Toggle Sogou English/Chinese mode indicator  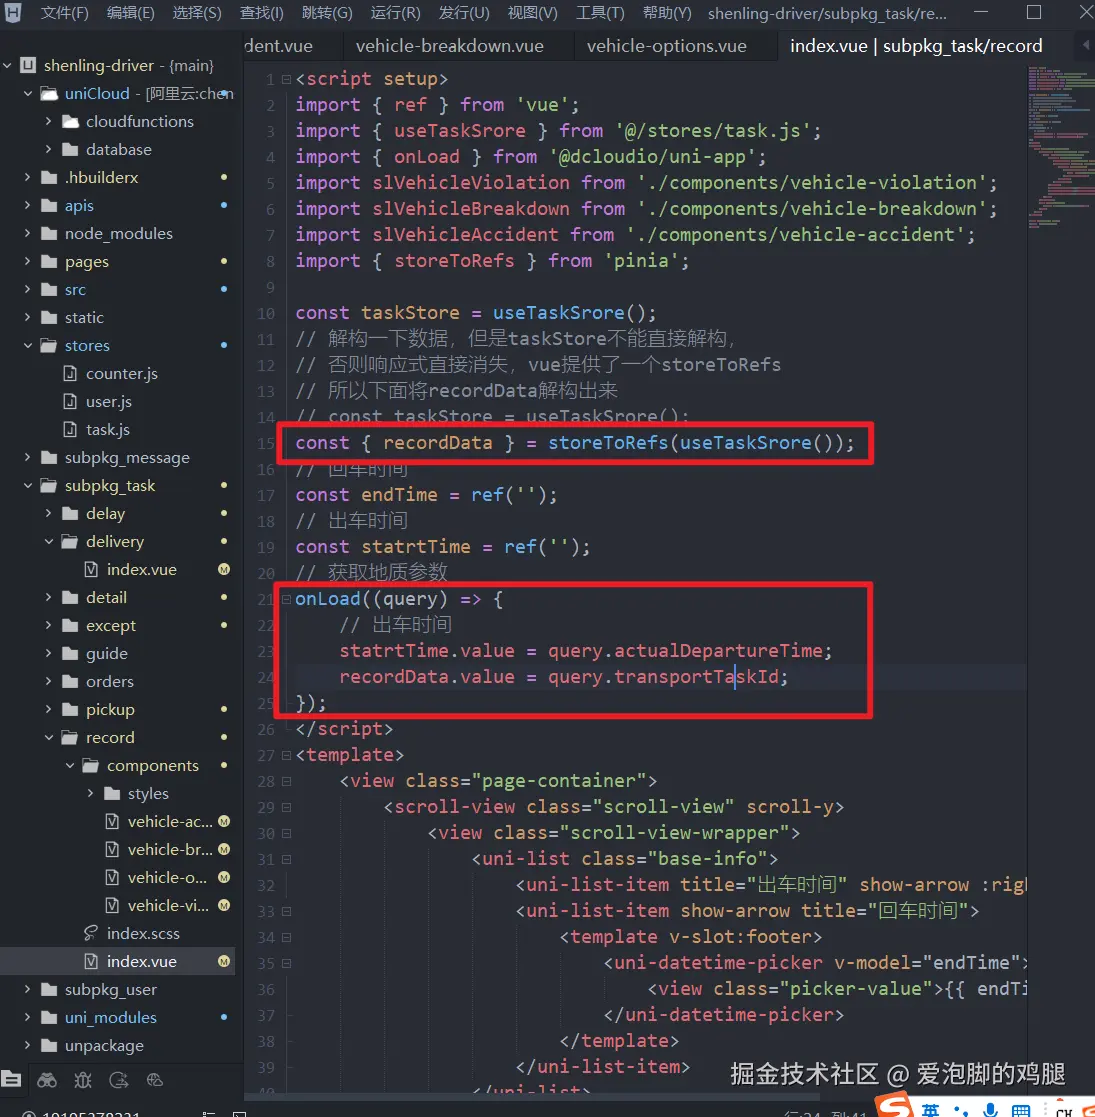coord(930,1110)
